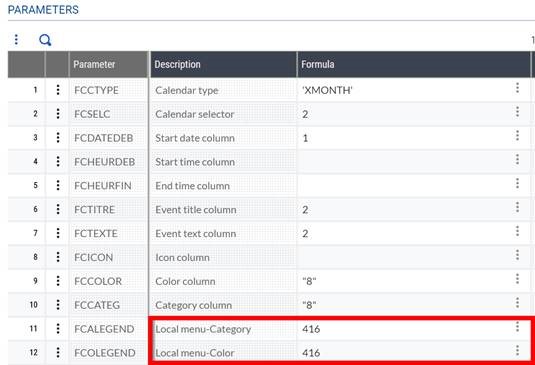The image size is (535, 365).
Task: Click the magnifier search icon above grid
Action: (x=45, y=40)
